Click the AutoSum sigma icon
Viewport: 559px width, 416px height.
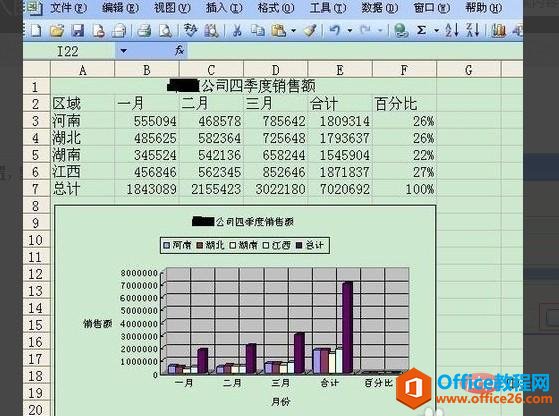(x=421, y=31)
